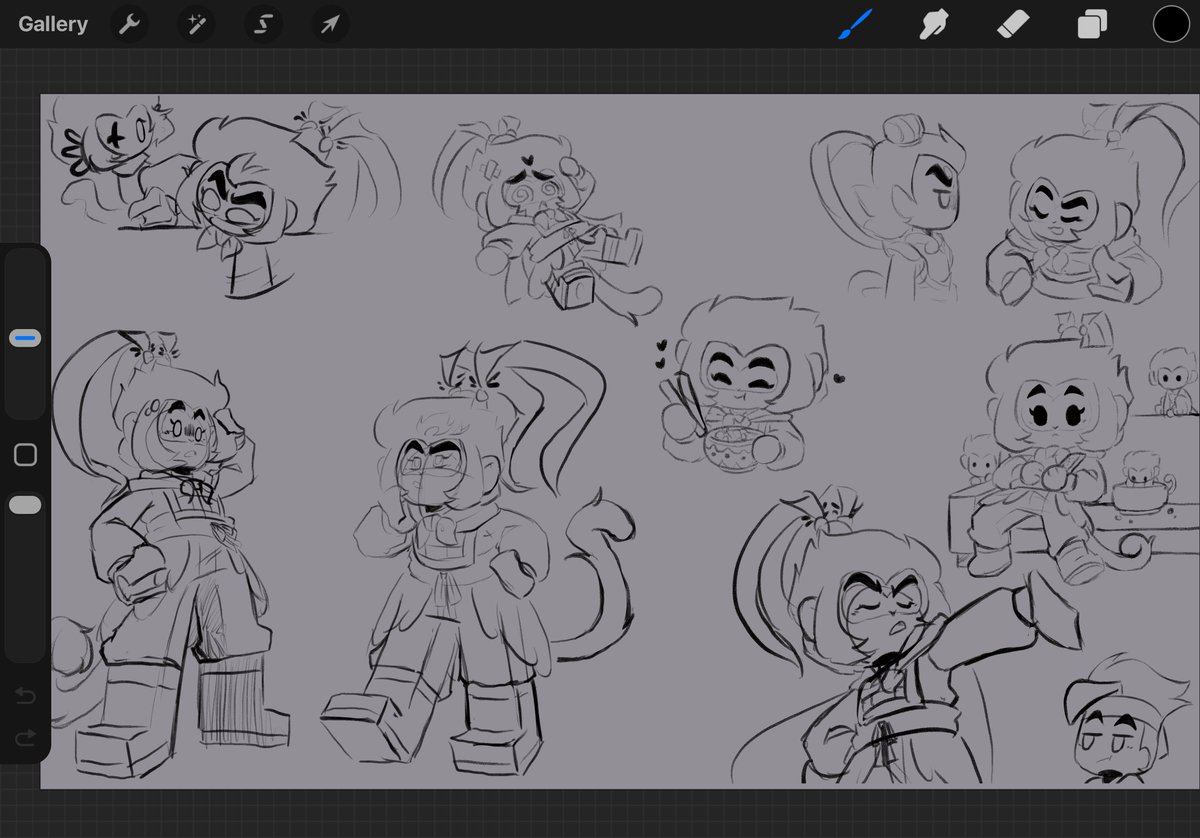Select the Brush tool
This screenshot has height=838, width=1200.
pos(855,24)
